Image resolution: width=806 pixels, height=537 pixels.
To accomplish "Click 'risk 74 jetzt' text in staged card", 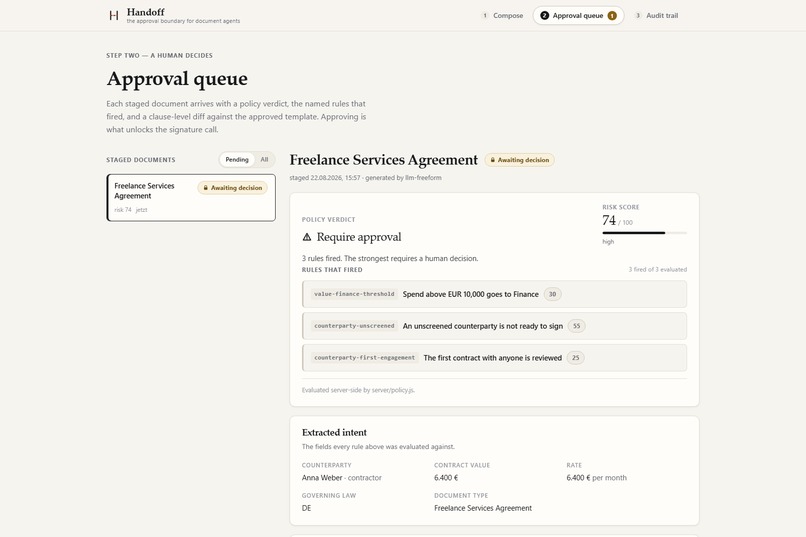I will 131,210.
